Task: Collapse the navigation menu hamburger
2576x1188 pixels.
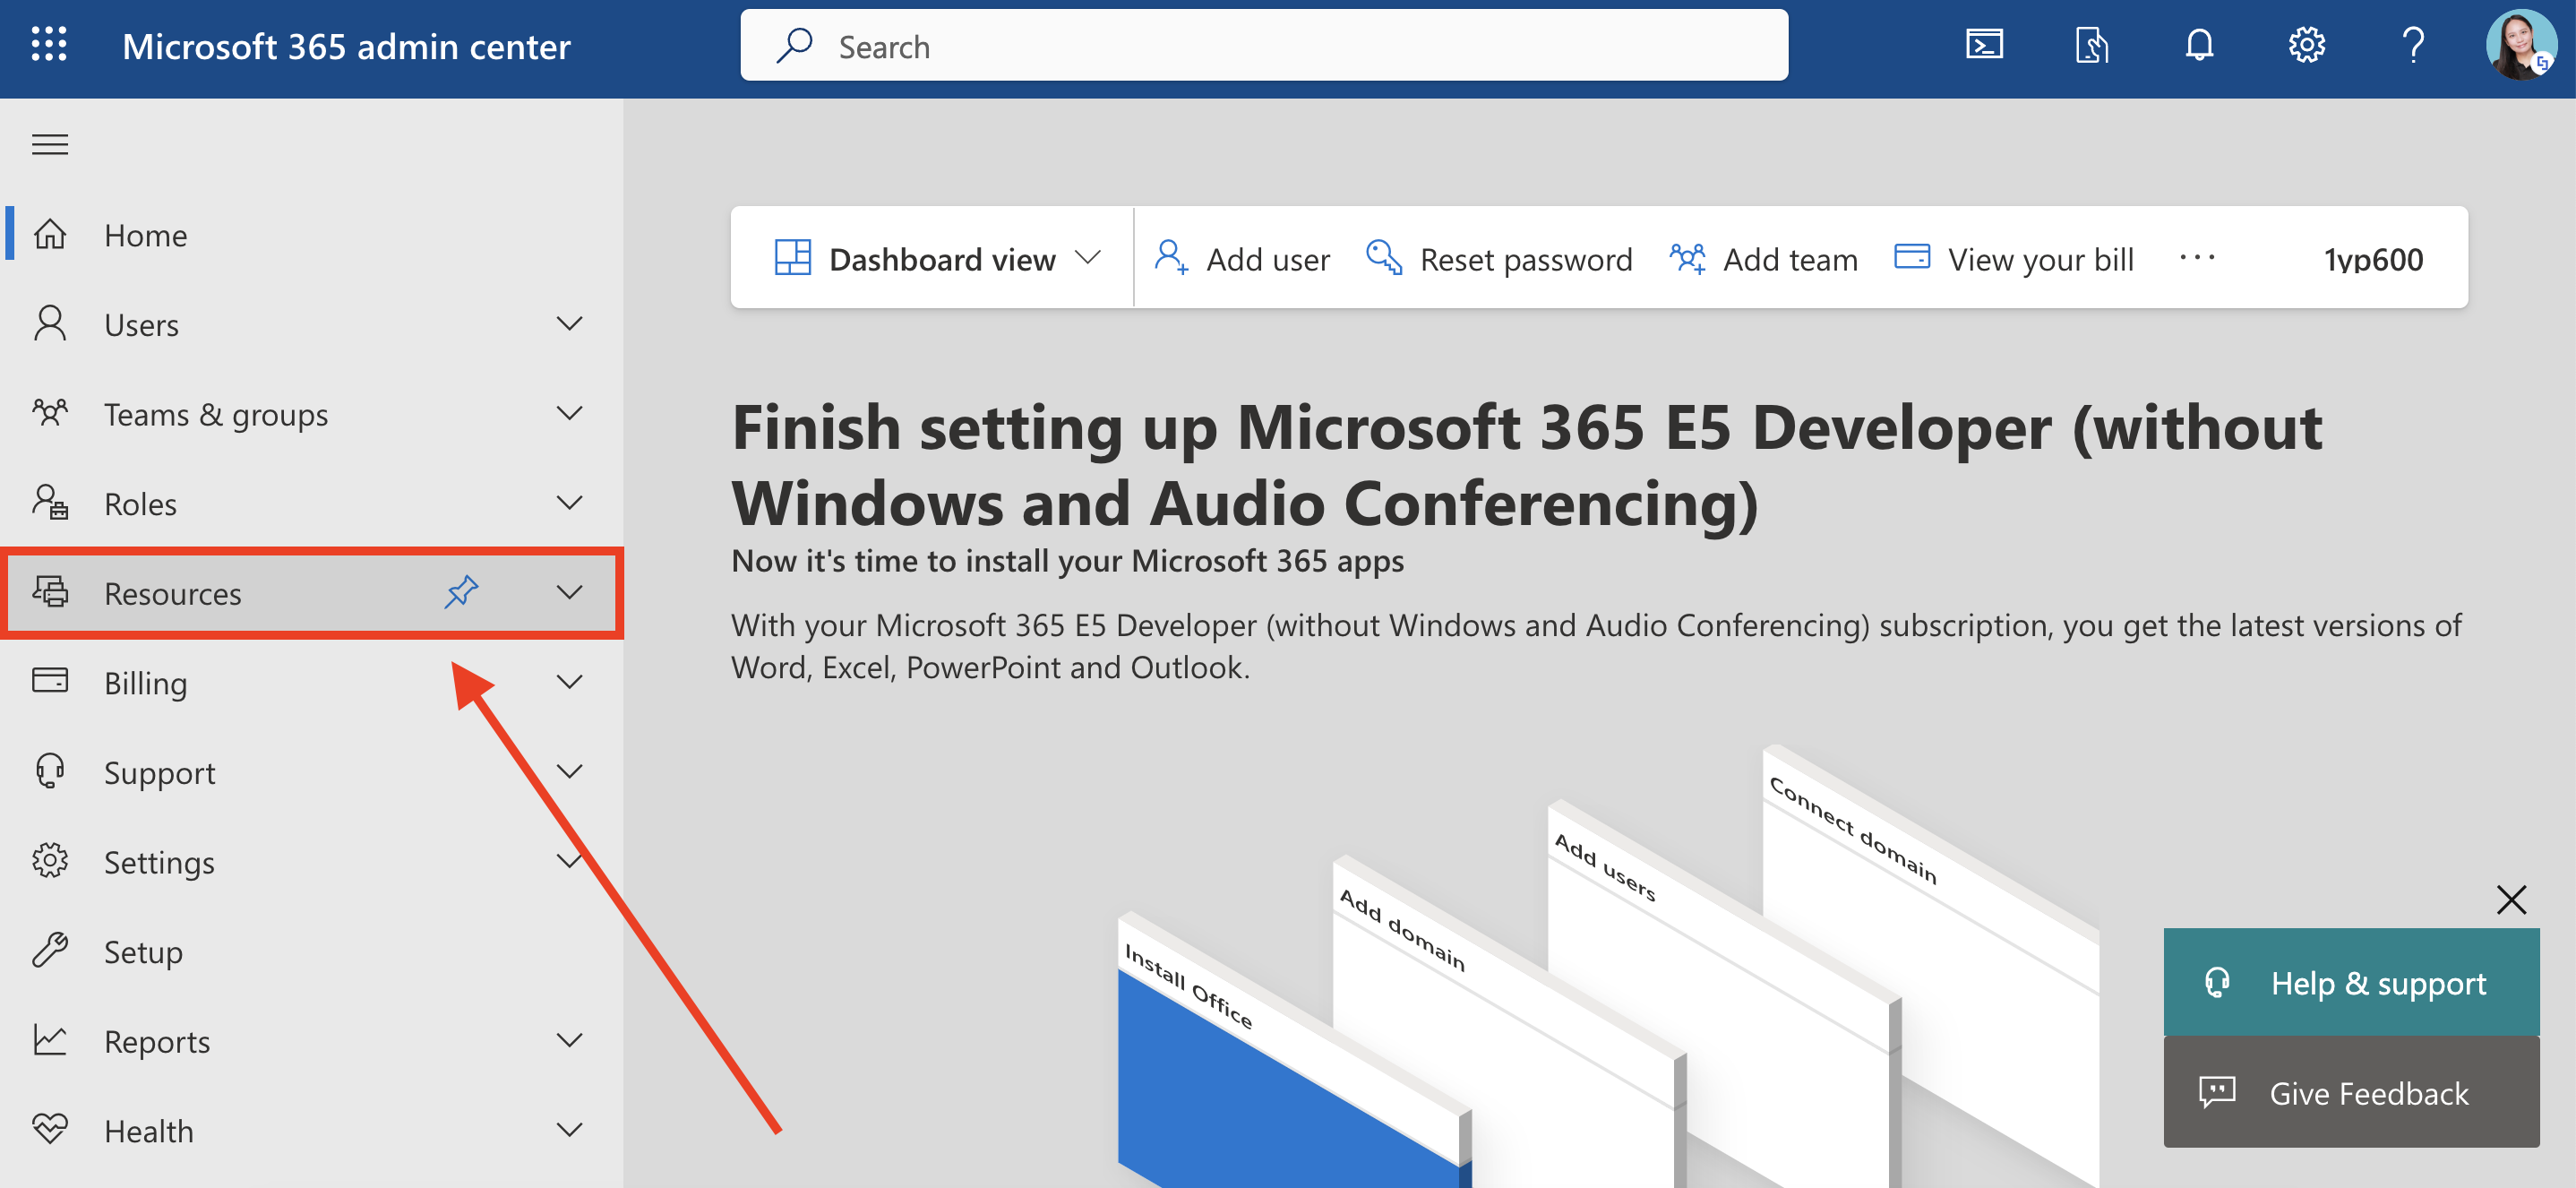Action: [50, 145]
